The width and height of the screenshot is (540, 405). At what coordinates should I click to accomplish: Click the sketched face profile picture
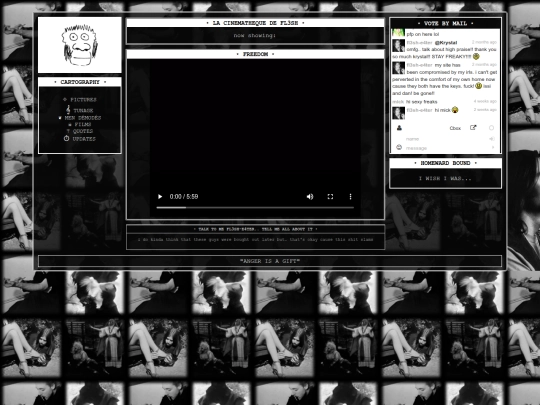80,45
